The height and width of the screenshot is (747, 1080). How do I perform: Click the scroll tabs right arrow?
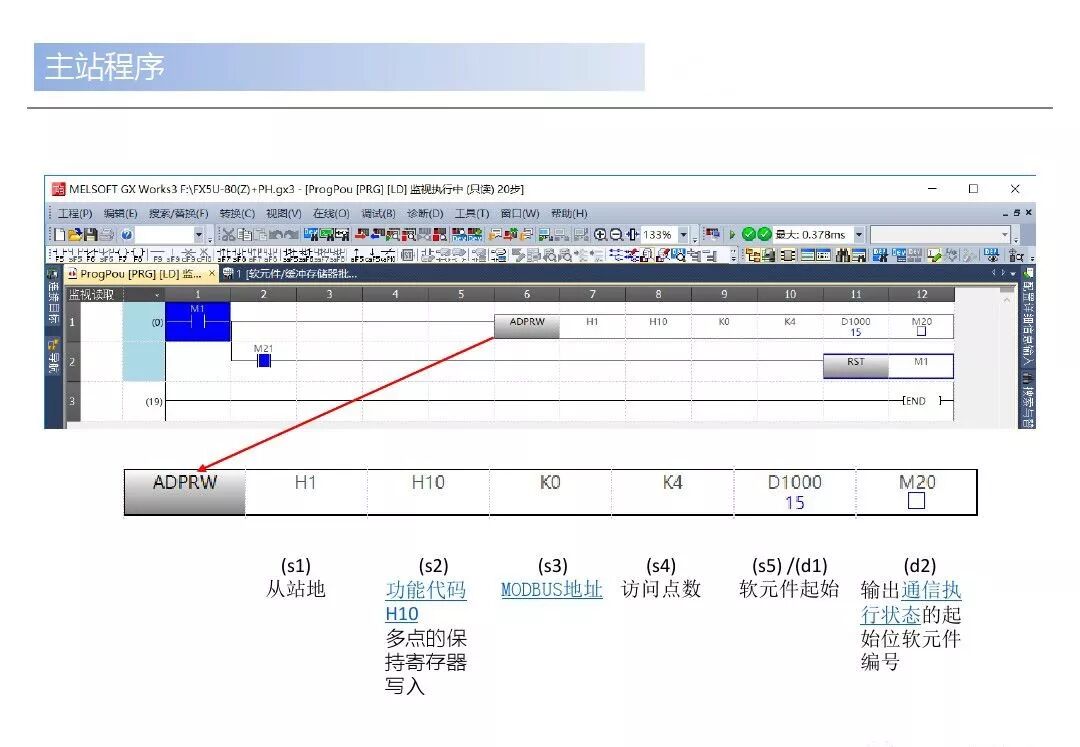tap(1003, 273)
